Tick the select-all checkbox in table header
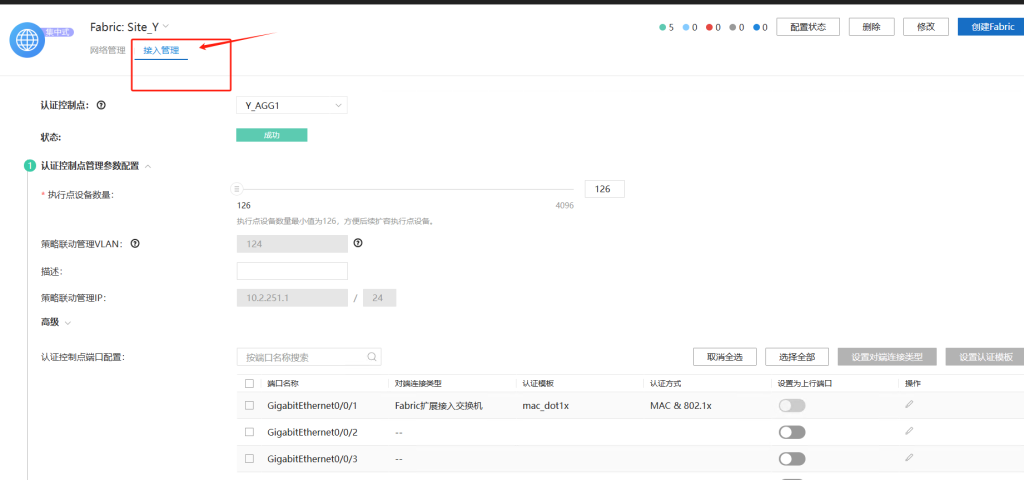 (x=249, y=383)
